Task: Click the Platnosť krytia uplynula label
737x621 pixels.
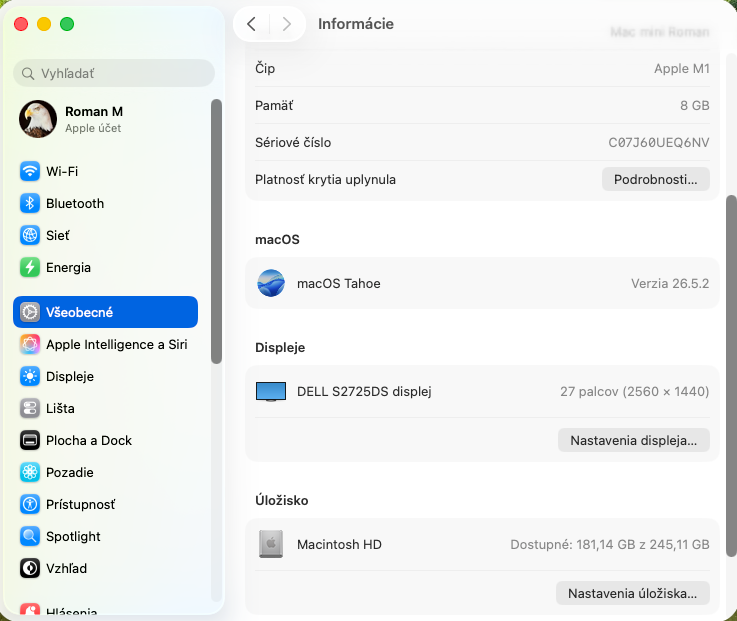Action: [325, 180]
